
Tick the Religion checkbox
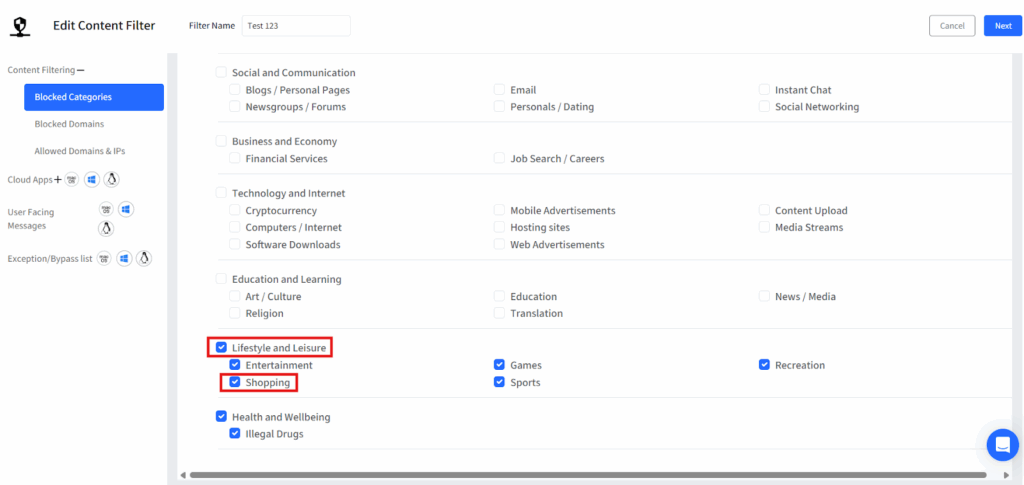234,313
